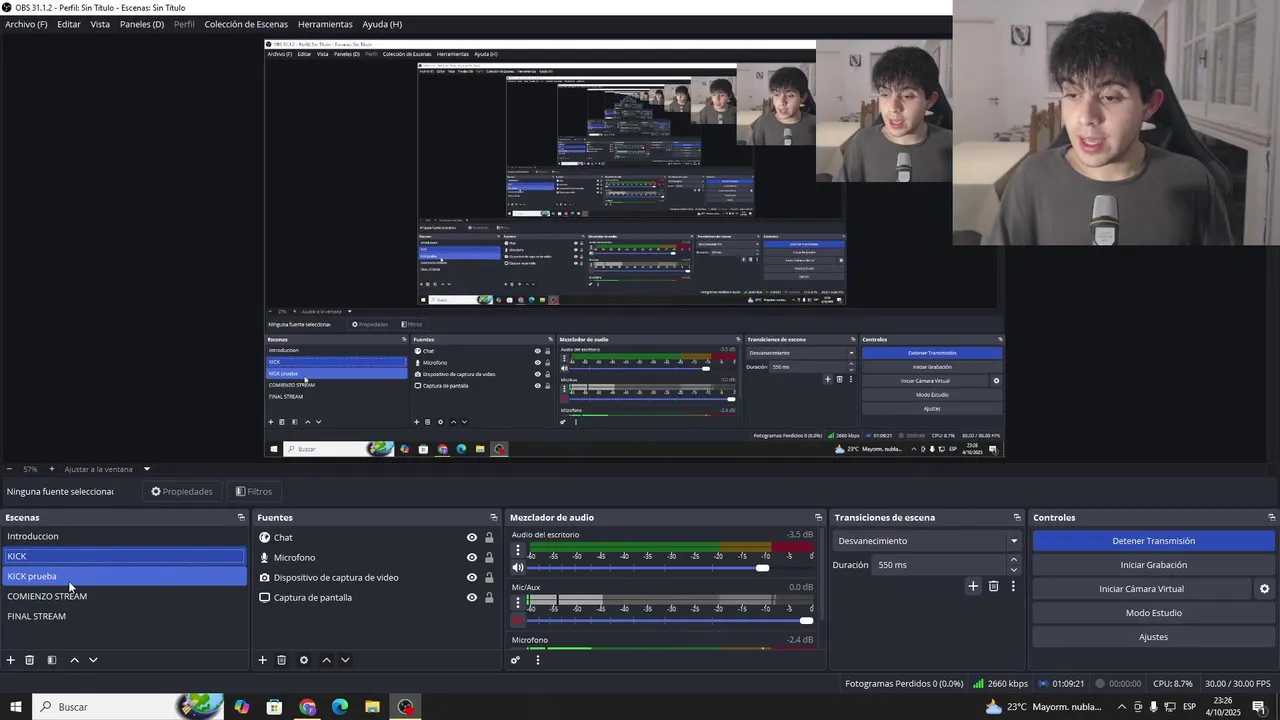The image size is (1280, 720).
Task: Undock the Fuentes panel
Action: (493, 517)
